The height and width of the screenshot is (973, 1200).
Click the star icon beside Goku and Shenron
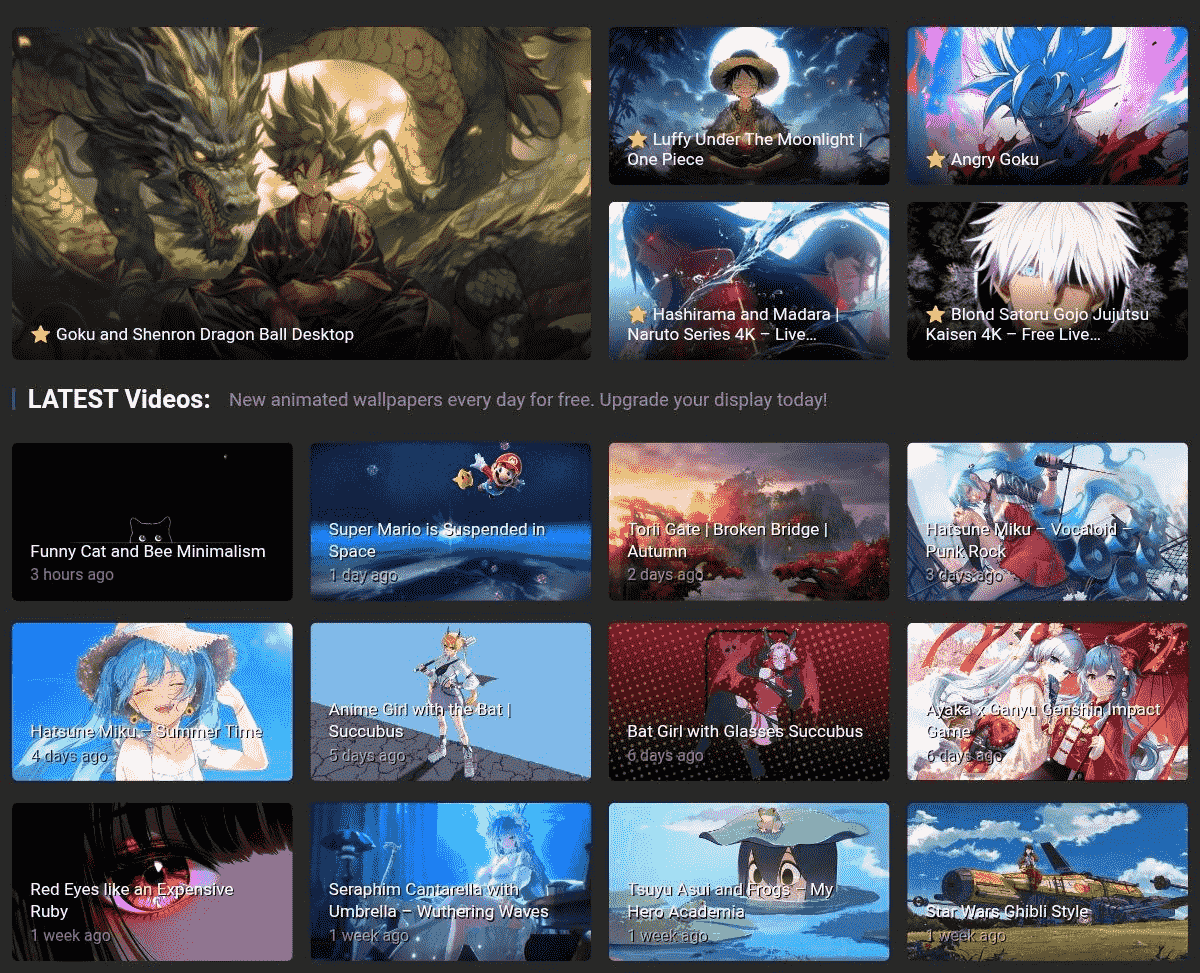pyautogui.click(x=40, y=334)
